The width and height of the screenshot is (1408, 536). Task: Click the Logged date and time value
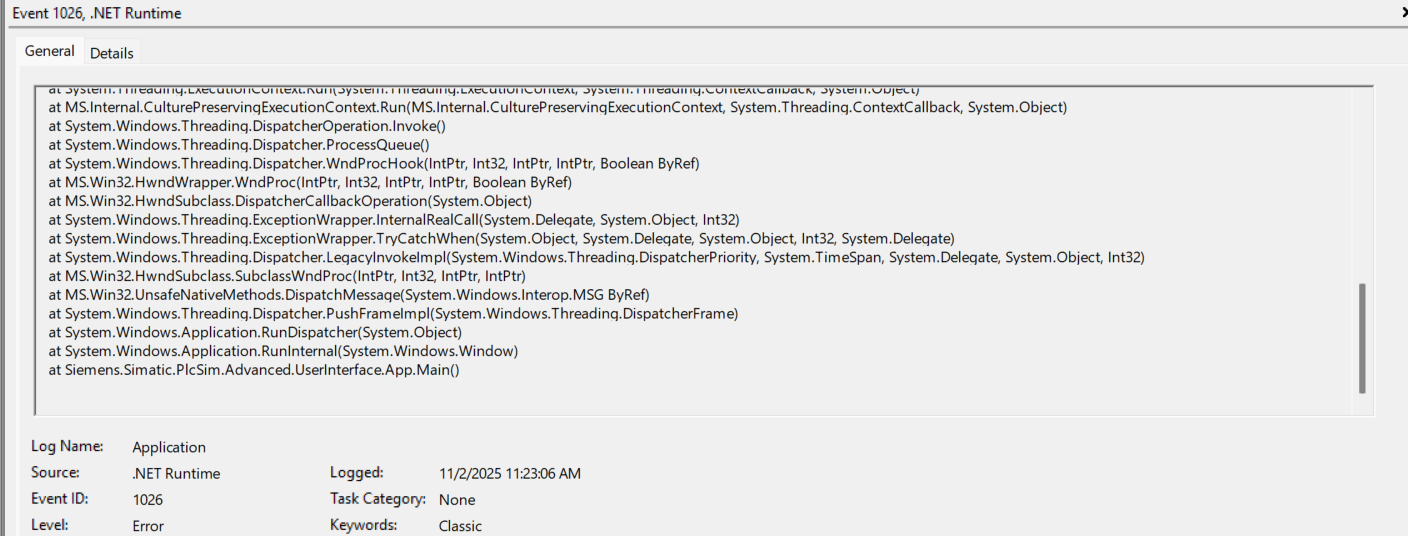tap(509, 473)
